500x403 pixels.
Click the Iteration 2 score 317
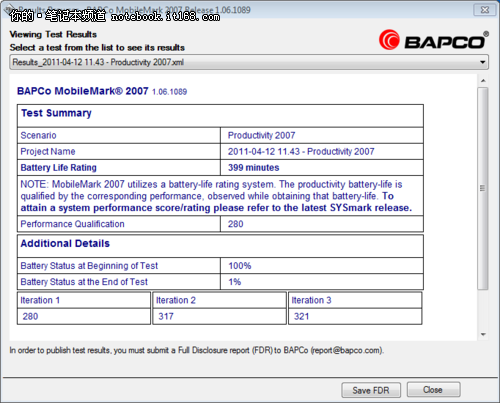click(166, 316)
